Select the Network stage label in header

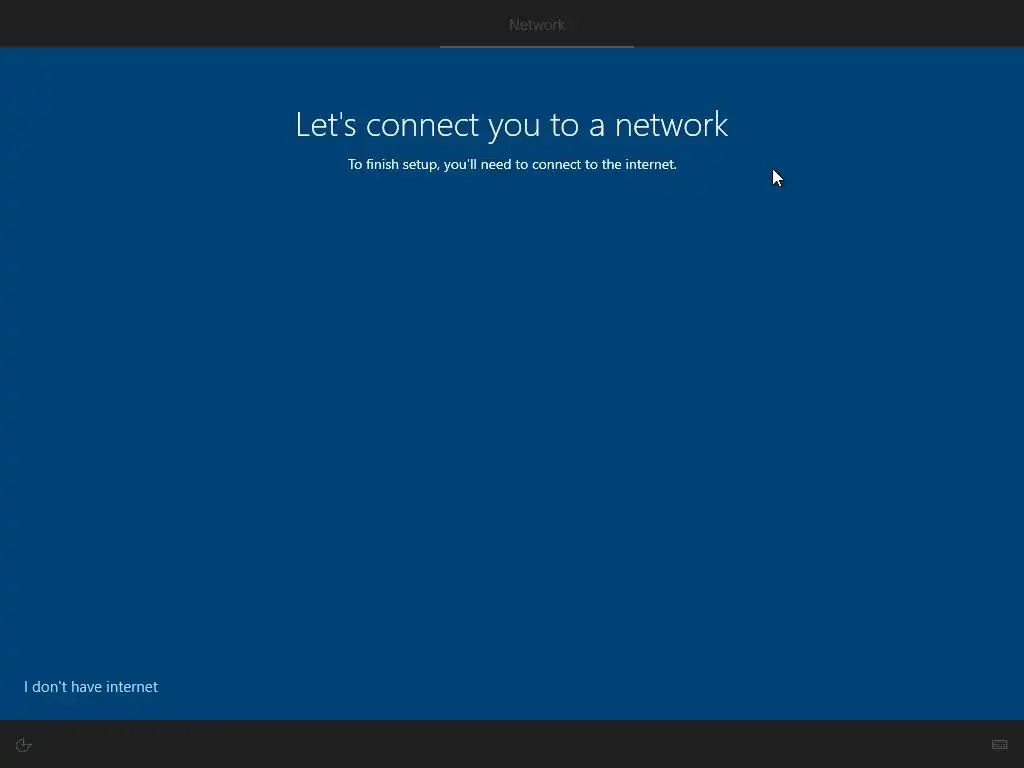point(537,25)
